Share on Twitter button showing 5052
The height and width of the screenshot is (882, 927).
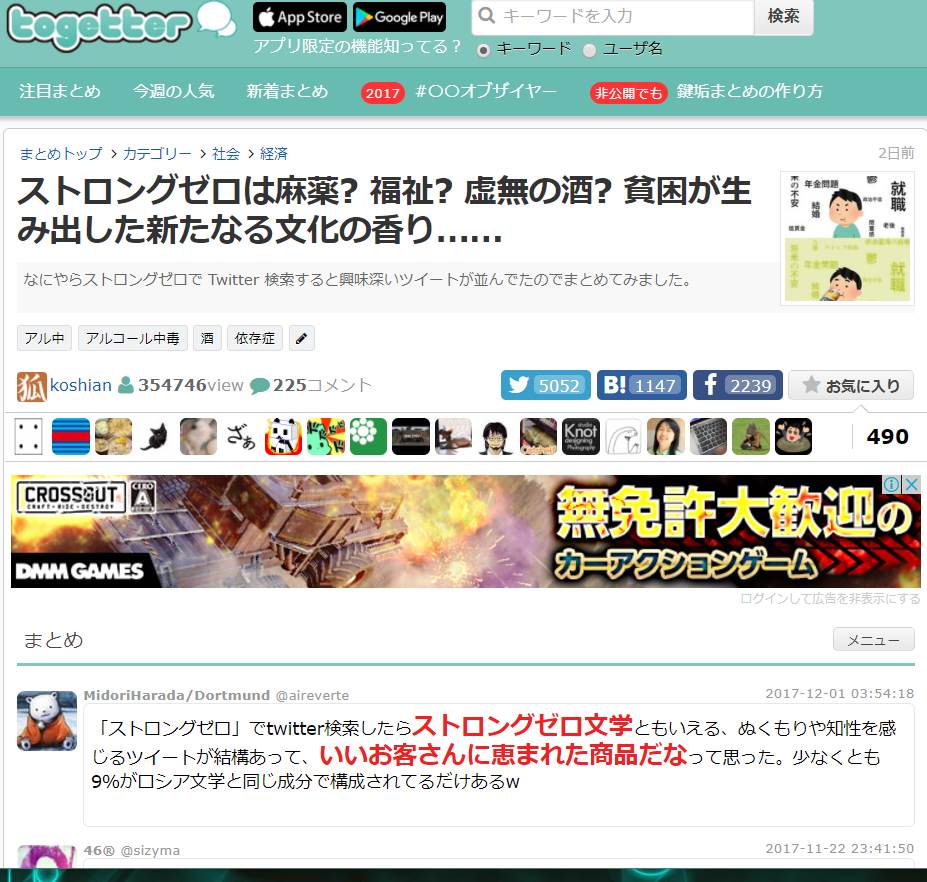[x=545, y=385]
